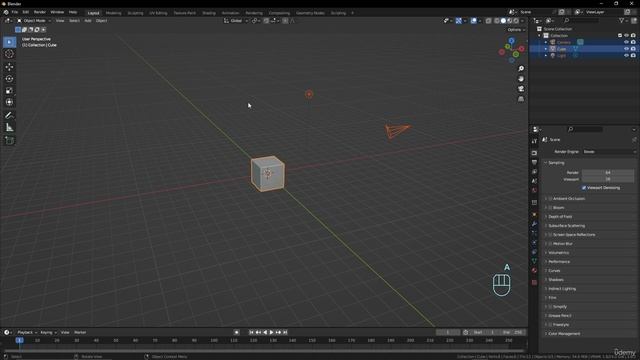Select the Scale tool

tap(9, 90)
